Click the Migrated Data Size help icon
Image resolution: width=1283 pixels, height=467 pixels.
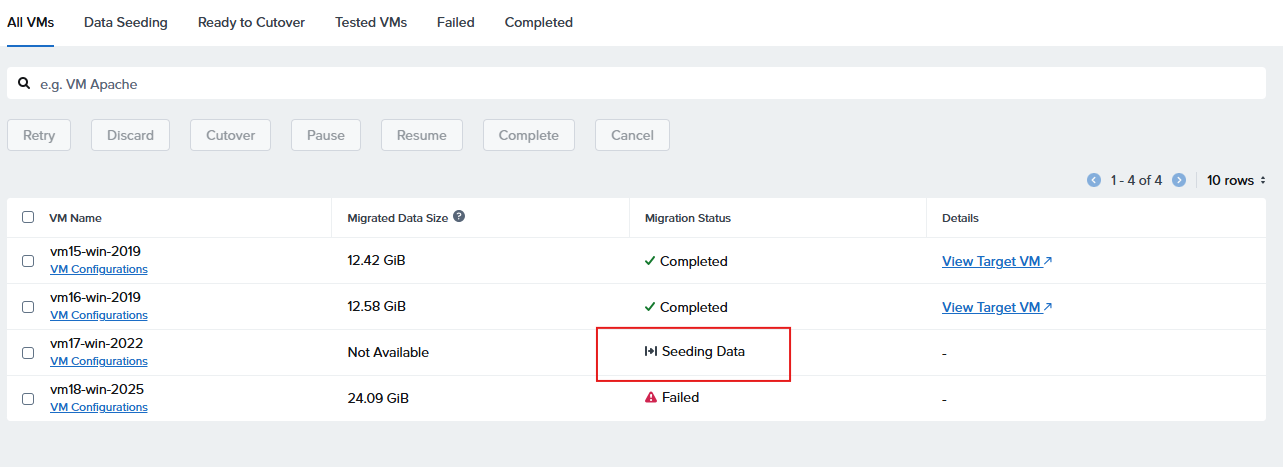pyautogui.click(x=459, y=216)
